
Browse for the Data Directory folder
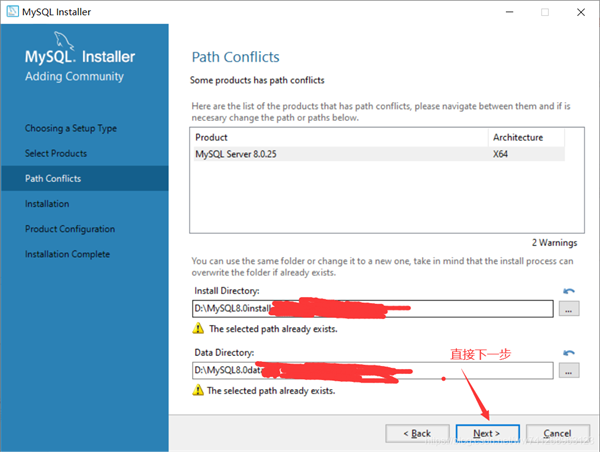568,371
